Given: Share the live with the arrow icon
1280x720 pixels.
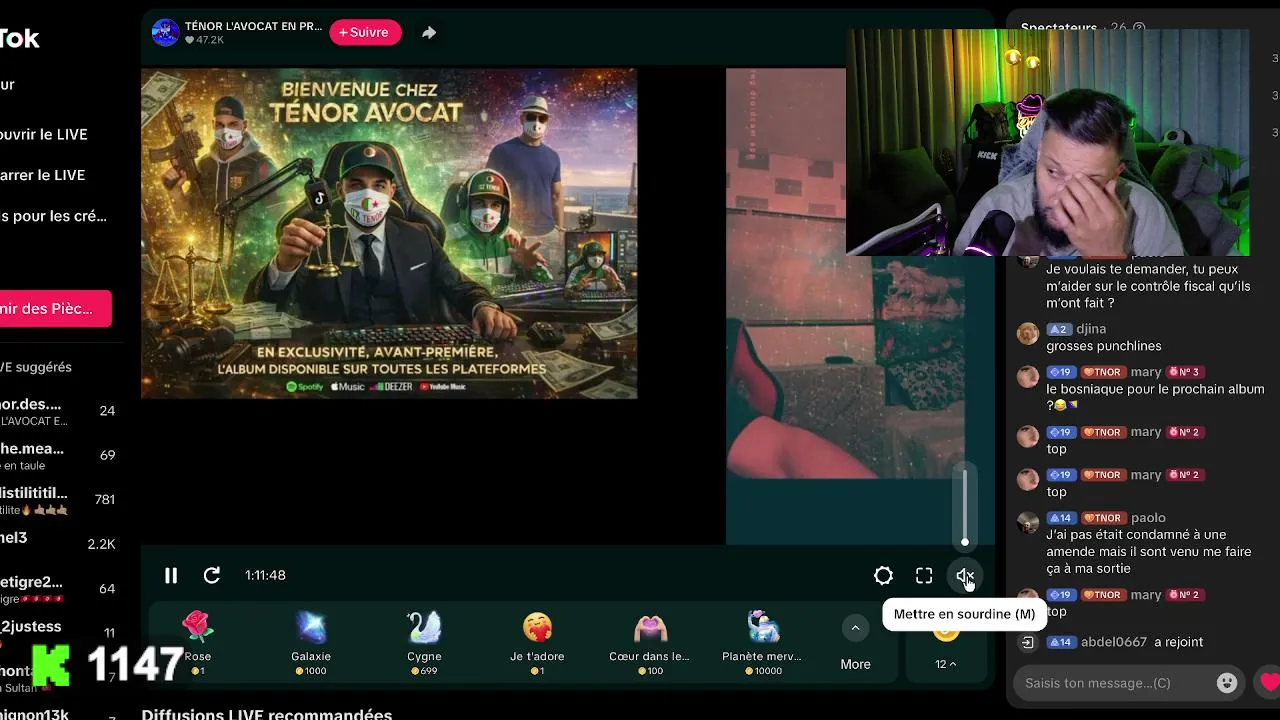Looking at the screenshot, I should pyautogui.click(x=429, y=32).
